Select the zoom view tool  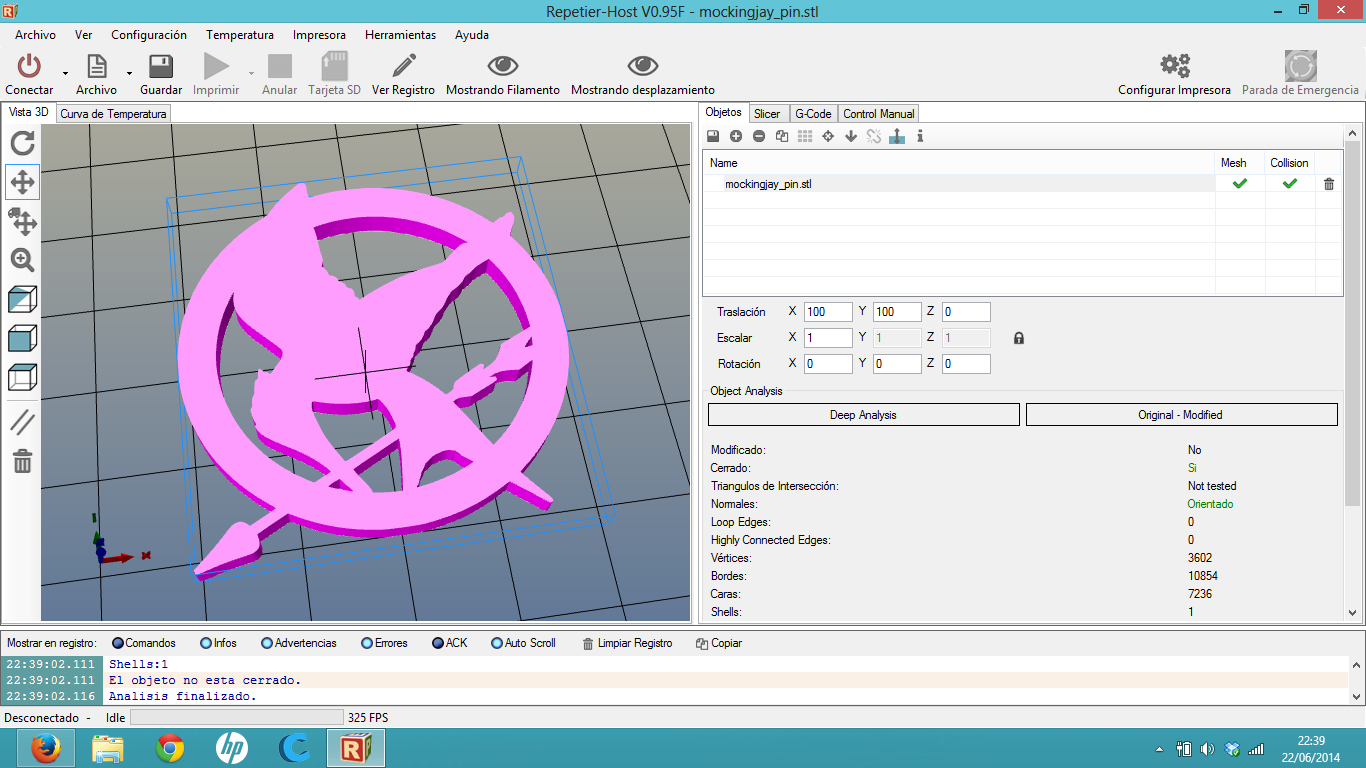coord(22,260)
